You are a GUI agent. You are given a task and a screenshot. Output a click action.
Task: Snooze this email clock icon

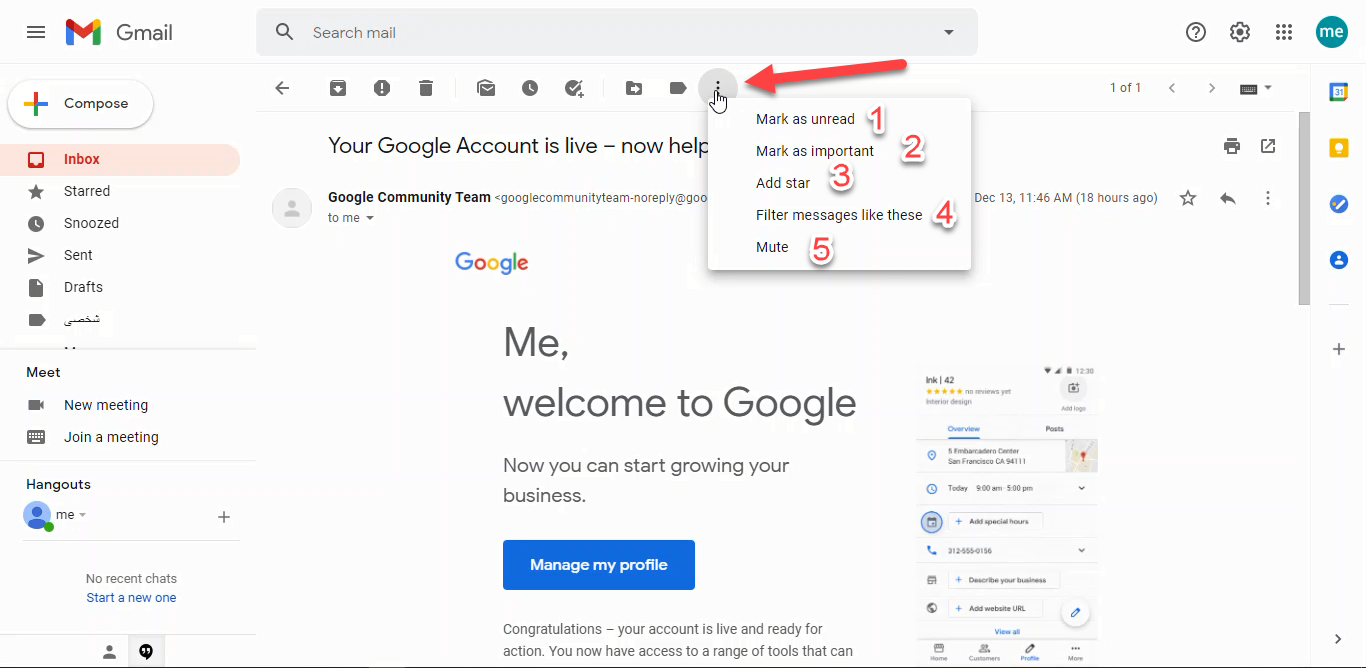[530, 88]
